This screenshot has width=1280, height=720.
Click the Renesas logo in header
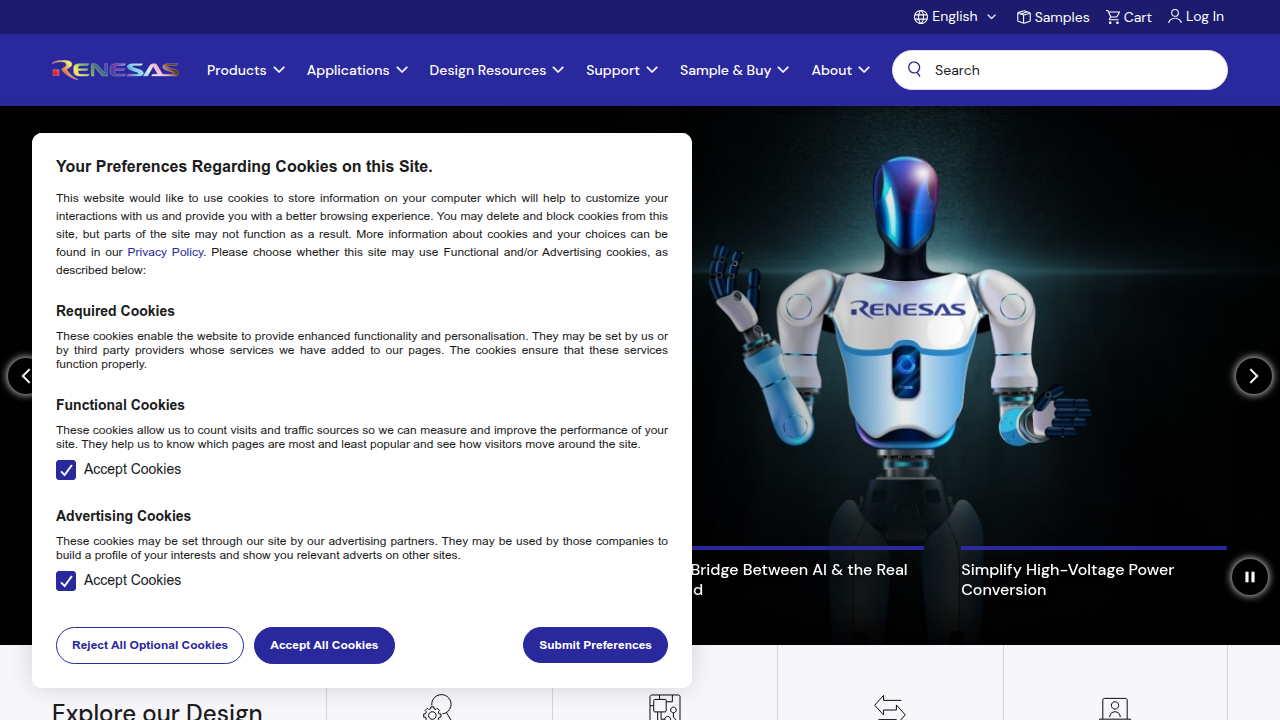point(116,69)
